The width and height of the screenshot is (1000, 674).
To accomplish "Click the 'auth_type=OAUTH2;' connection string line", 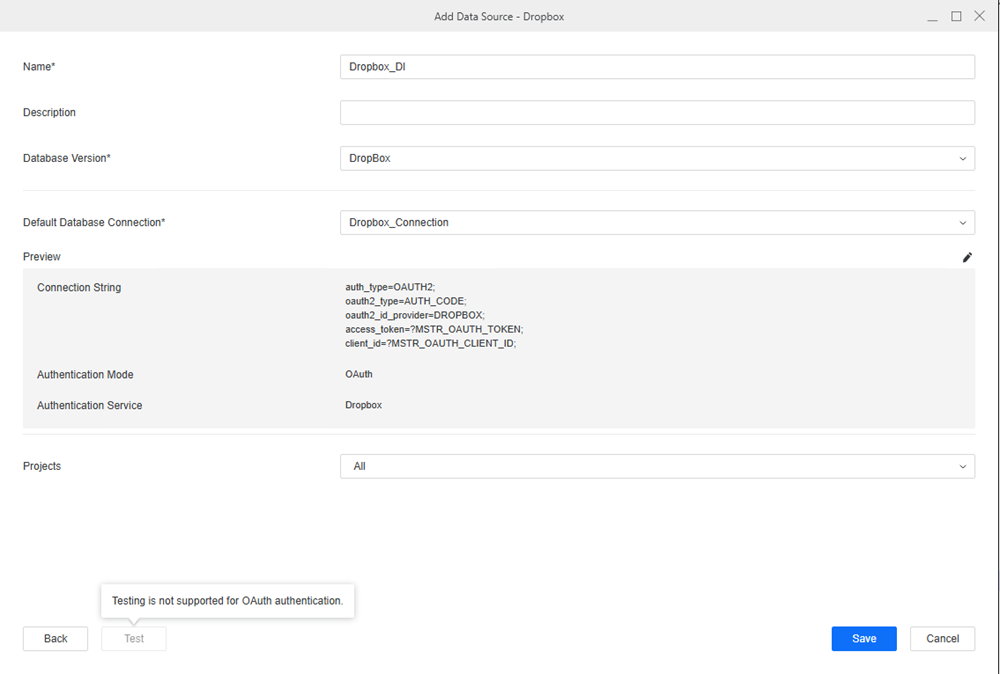I will click(390, 287).
